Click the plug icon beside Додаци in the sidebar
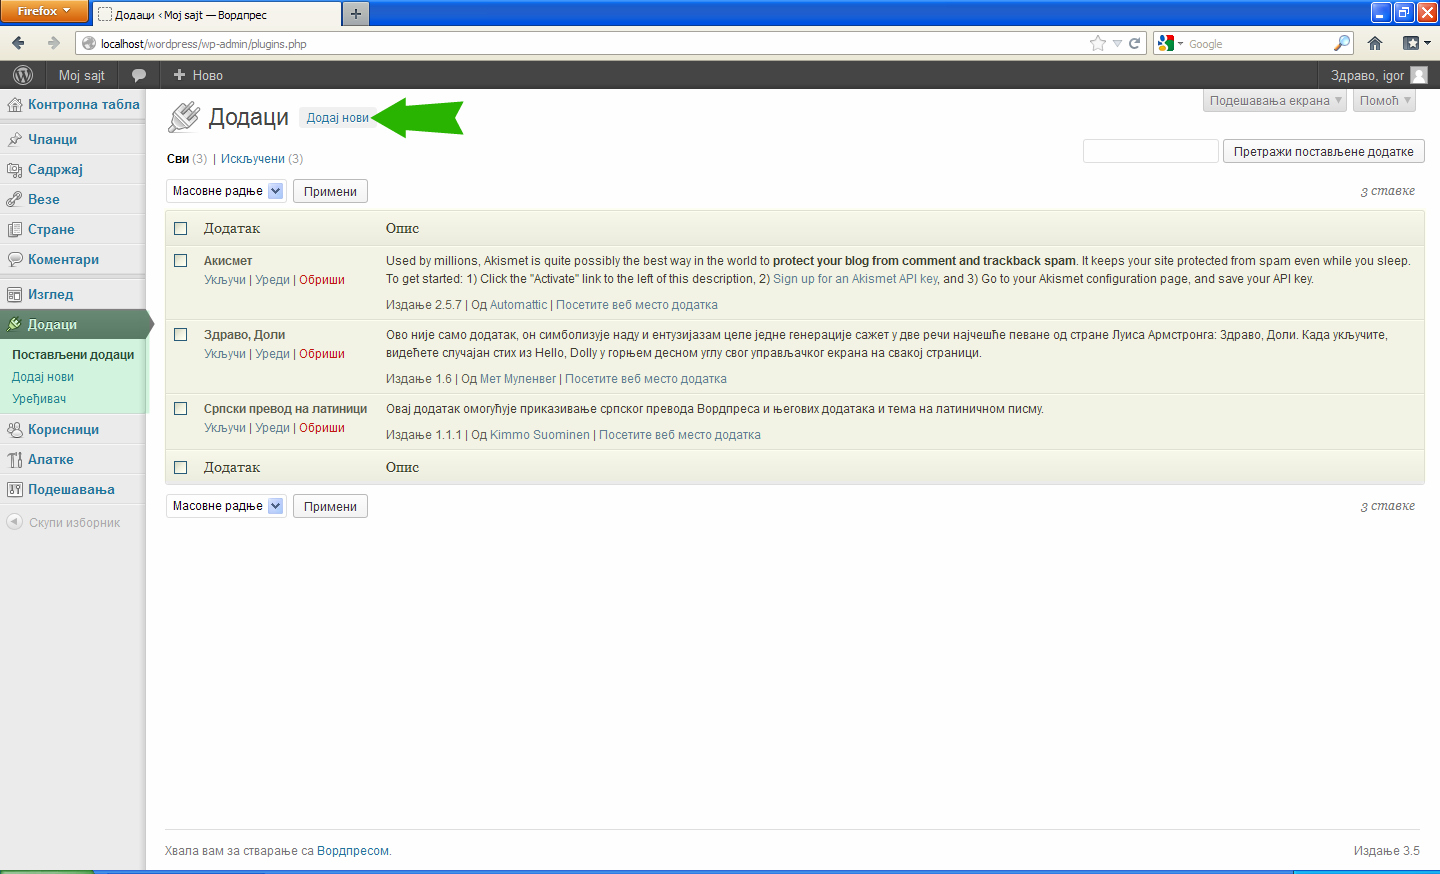1440x874 pixels. (x=14, y=325)
